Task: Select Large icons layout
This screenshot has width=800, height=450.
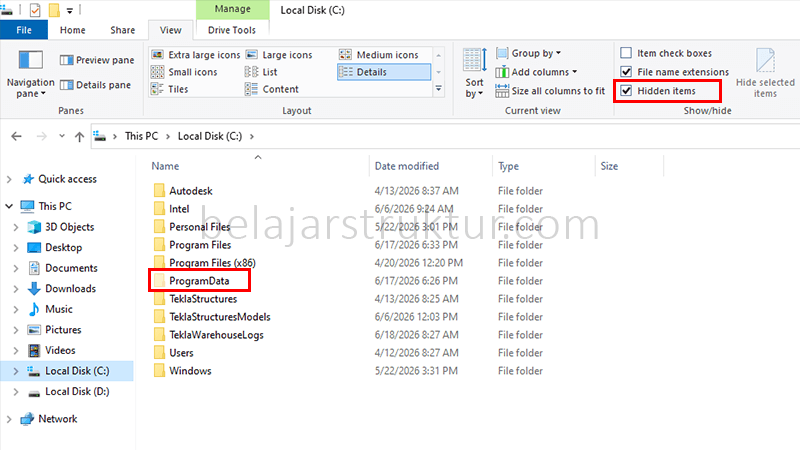Action: tap(279, 55)
